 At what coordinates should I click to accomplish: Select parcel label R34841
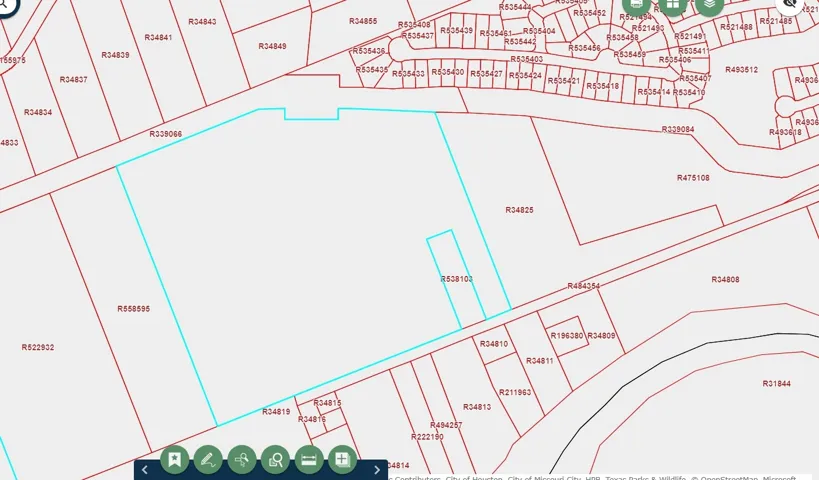[x=158, y=37]
